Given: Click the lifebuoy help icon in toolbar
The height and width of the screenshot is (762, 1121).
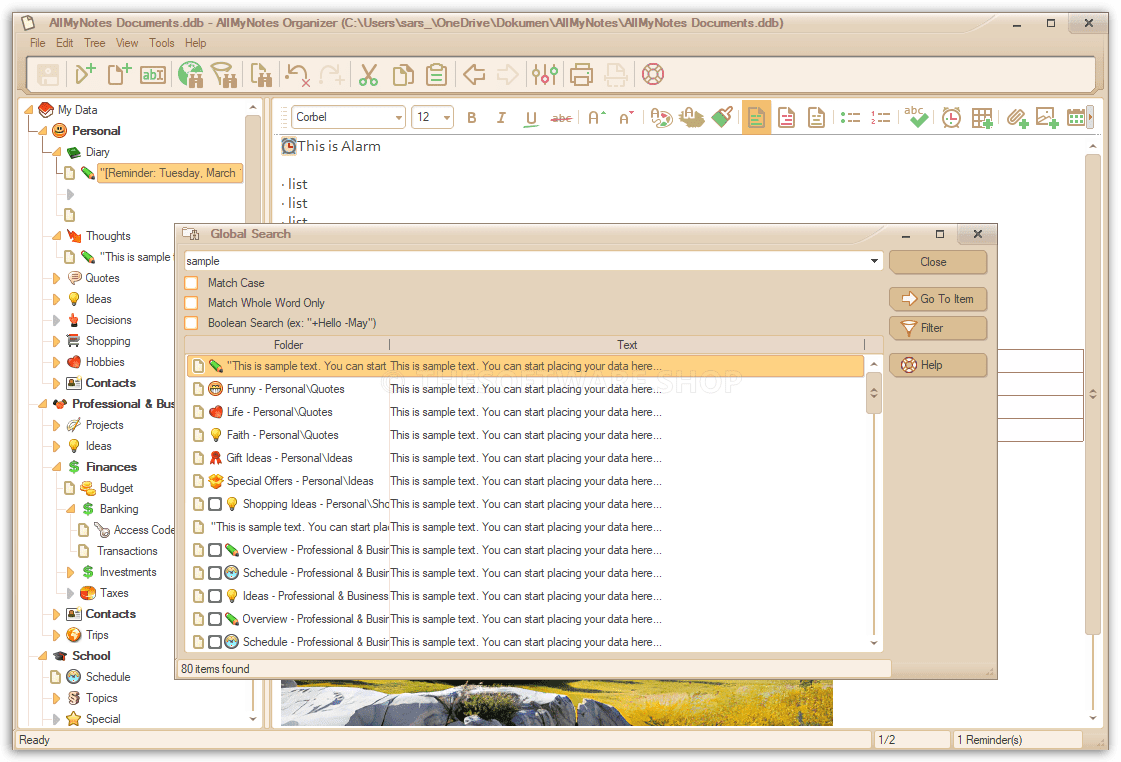Looking at the screenshot, I should (653, 74).
